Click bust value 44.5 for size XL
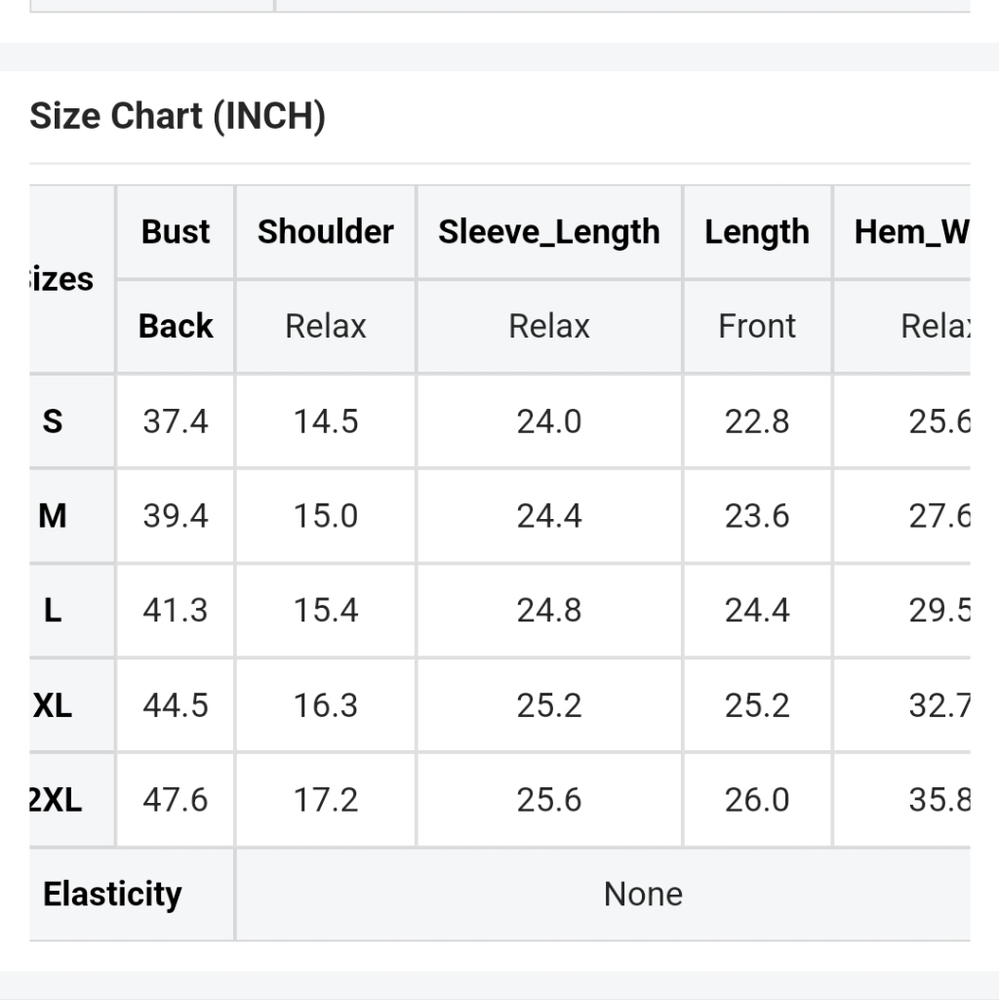Viewport: 999px width, 1000px height. click(x=175, y=705)
